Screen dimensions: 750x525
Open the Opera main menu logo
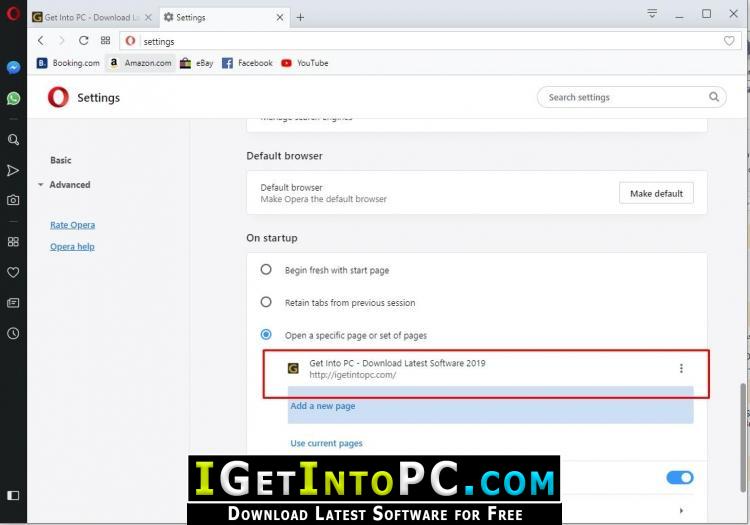tap(13, 13)
